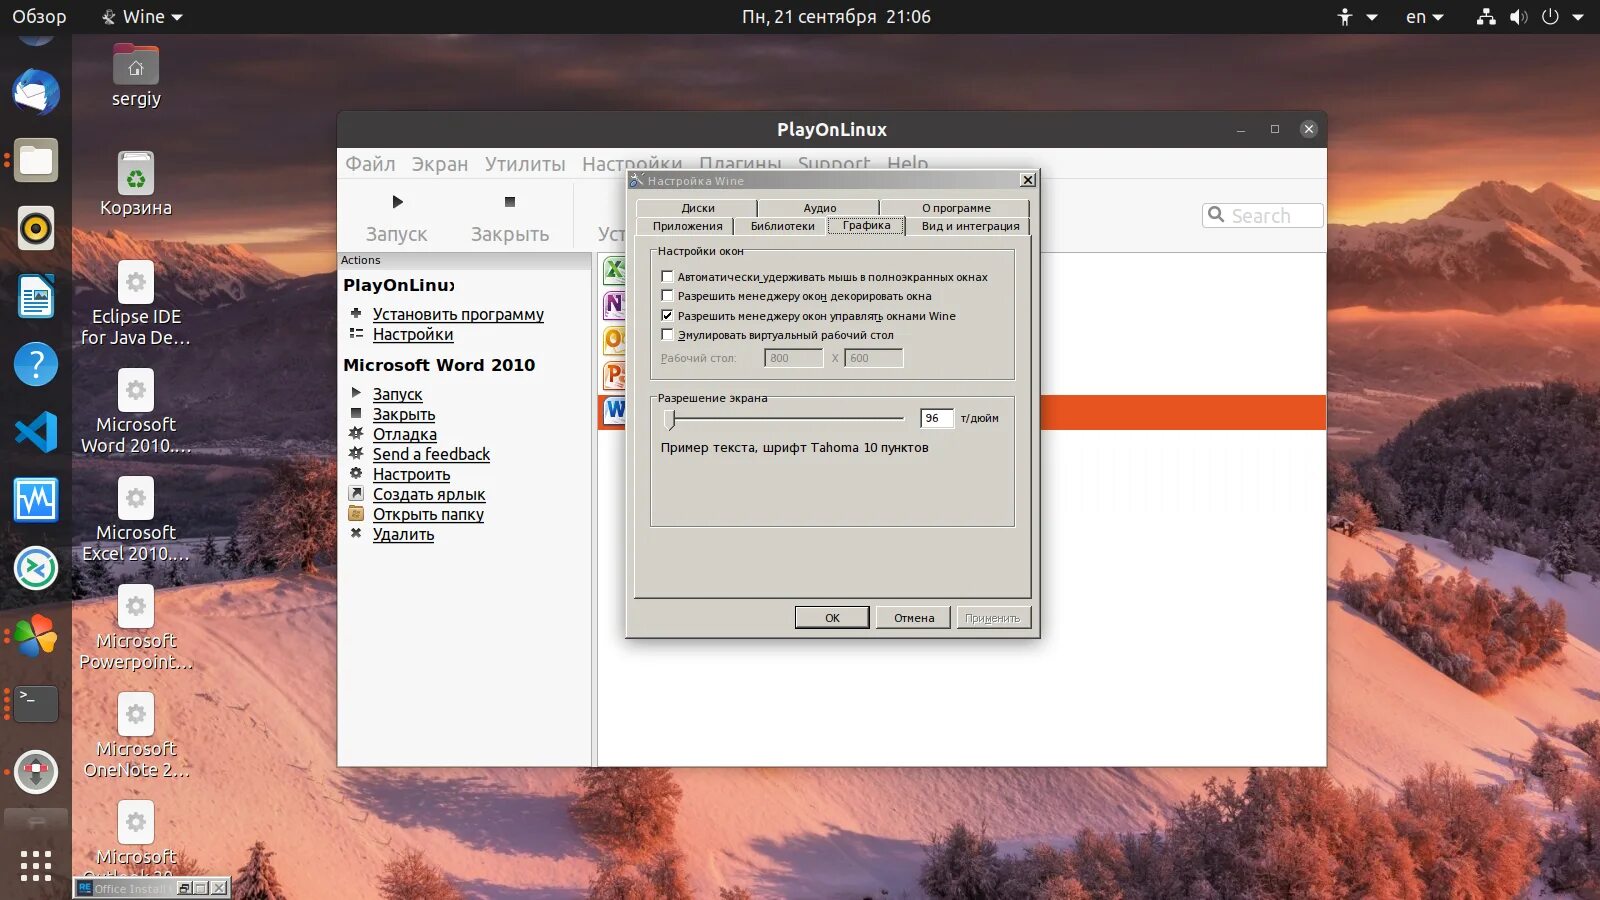Open LibreOffice Writer in the dock
The height and width of the screenshot is (900, 1600).
tap(36, 296)
